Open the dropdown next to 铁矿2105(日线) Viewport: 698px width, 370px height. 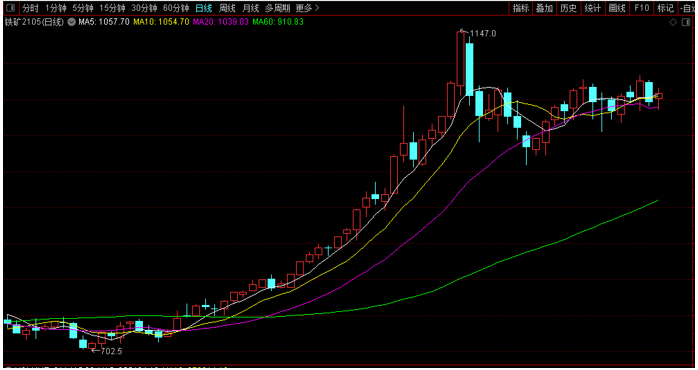pyautogui.click(x=71, y=22)
